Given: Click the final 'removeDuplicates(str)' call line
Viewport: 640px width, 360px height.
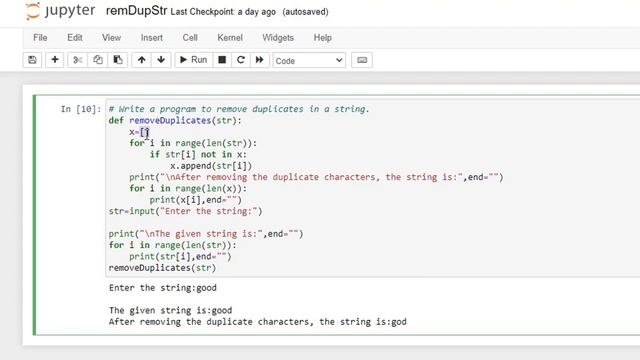Looking at the screenshot, I should pyautogui.click(x=162, y=268).
